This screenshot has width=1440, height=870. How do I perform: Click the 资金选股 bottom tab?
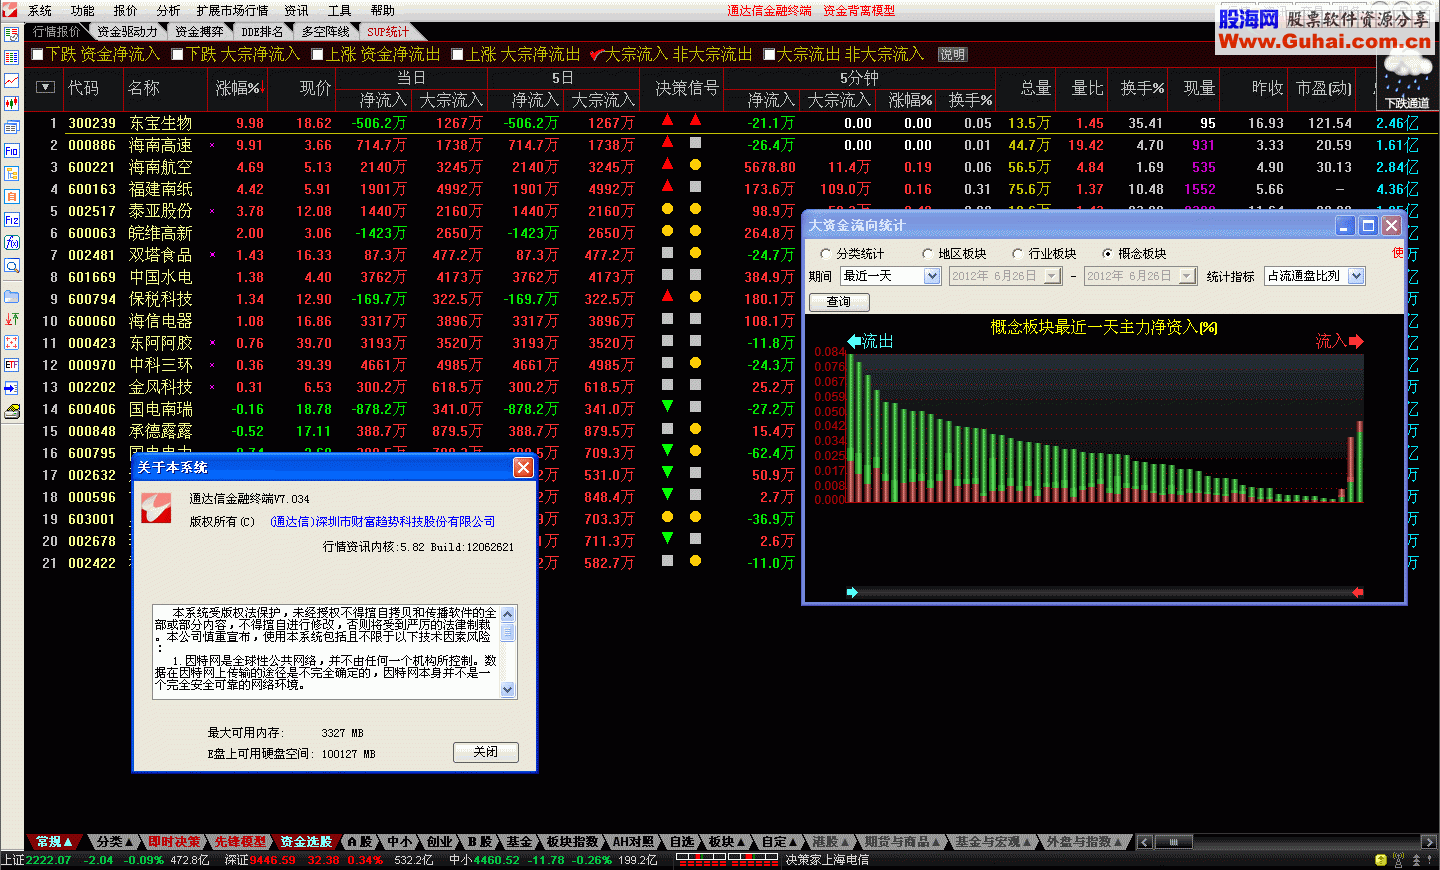306,842
